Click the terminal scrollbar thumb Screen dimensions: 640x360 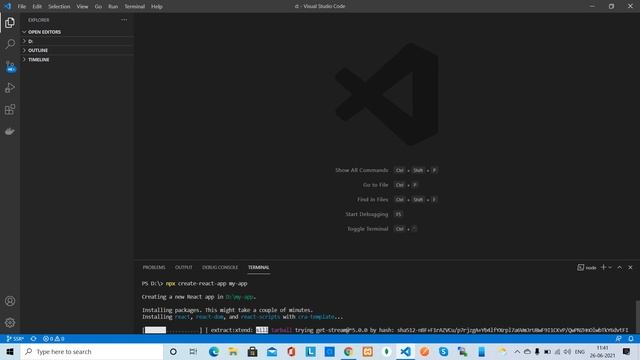click(x=637, y=317)
